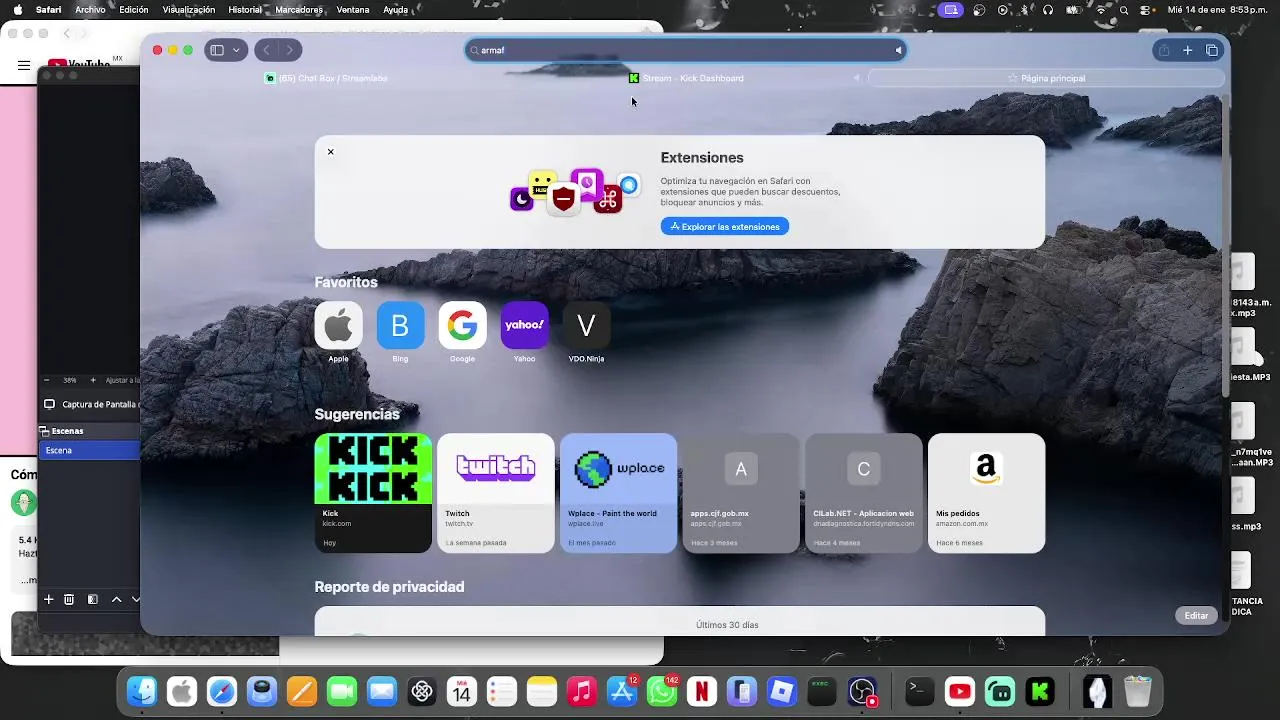Open the Ayuda menu
Image resolution: width=1280 pixels, height=720 pixels.
(395, 10)
